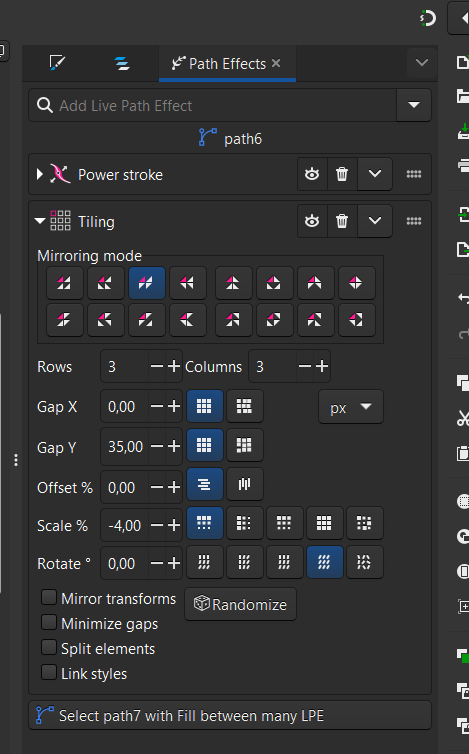Enable Link styles checkbox

click(x=49, y=673)
